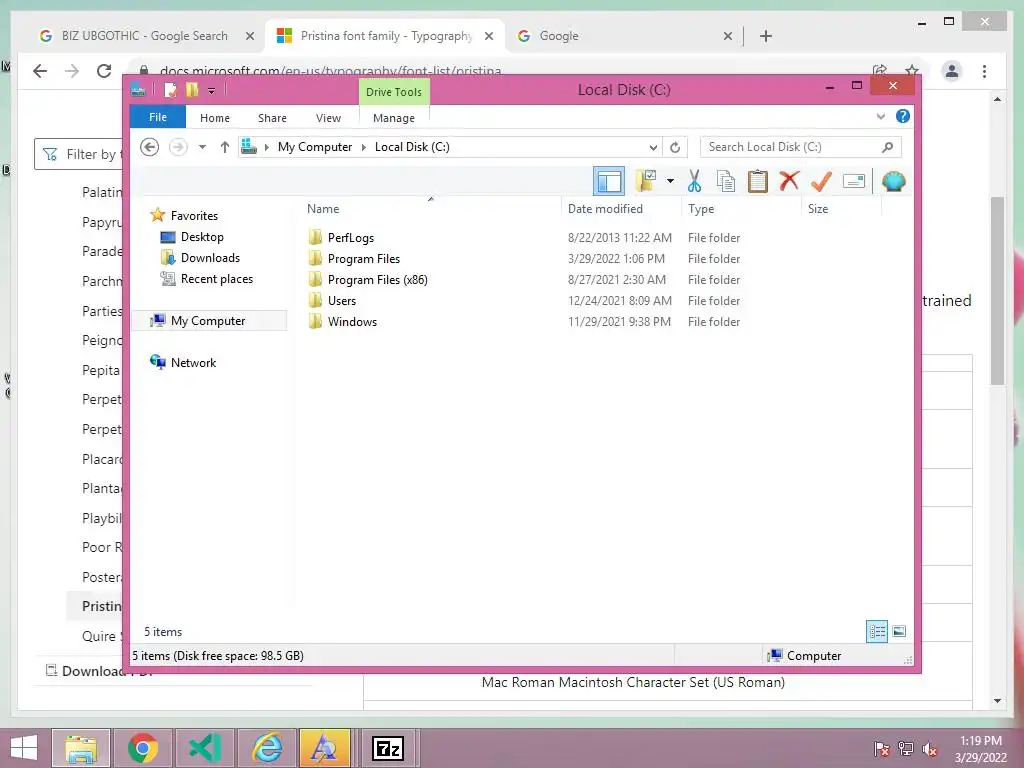Click Local Disk (C:) in address path

(x=412, y=147)
